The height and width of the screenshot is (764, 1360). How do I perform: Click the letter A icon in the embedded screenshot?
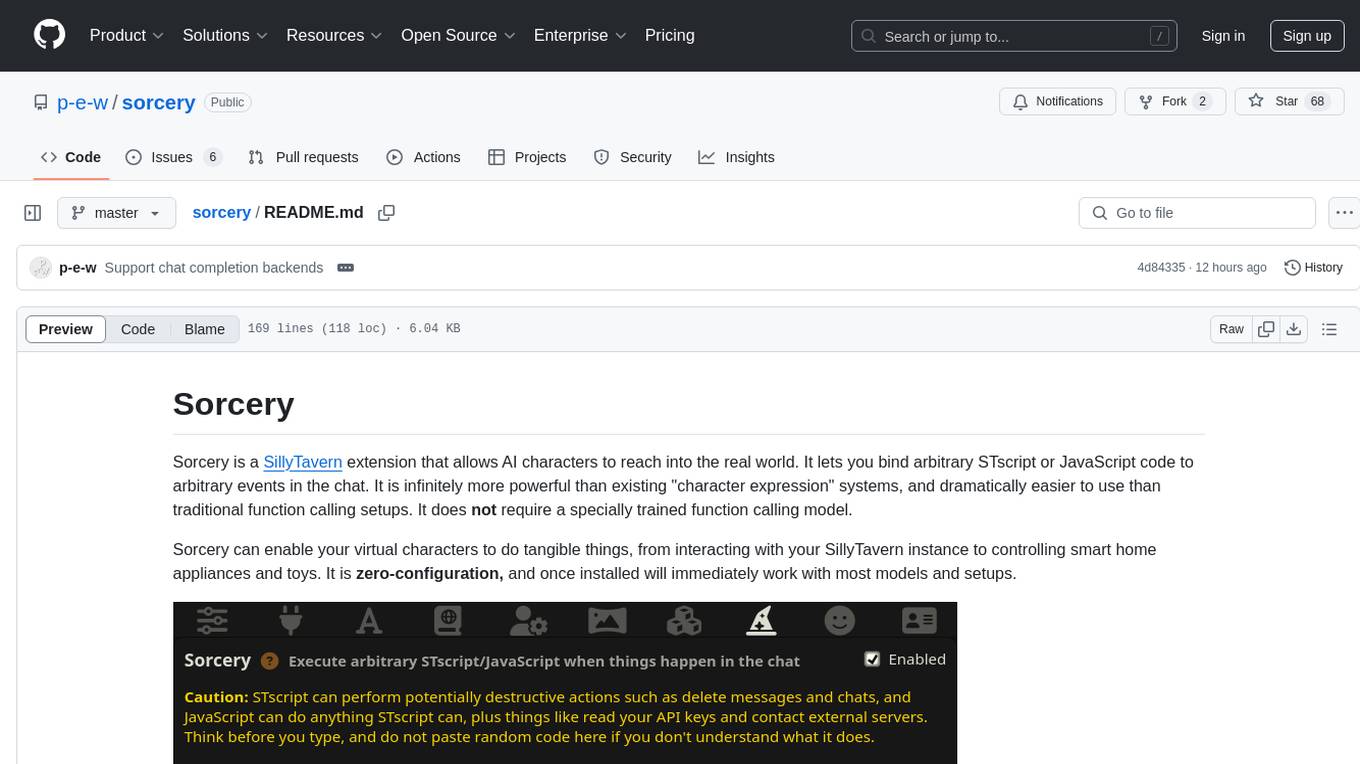pyautogui.click(x=369, y=621)
